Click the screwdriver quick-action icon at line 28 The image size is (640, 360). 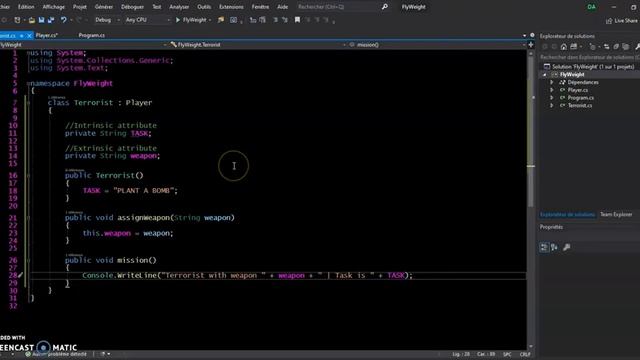[20, 275]
